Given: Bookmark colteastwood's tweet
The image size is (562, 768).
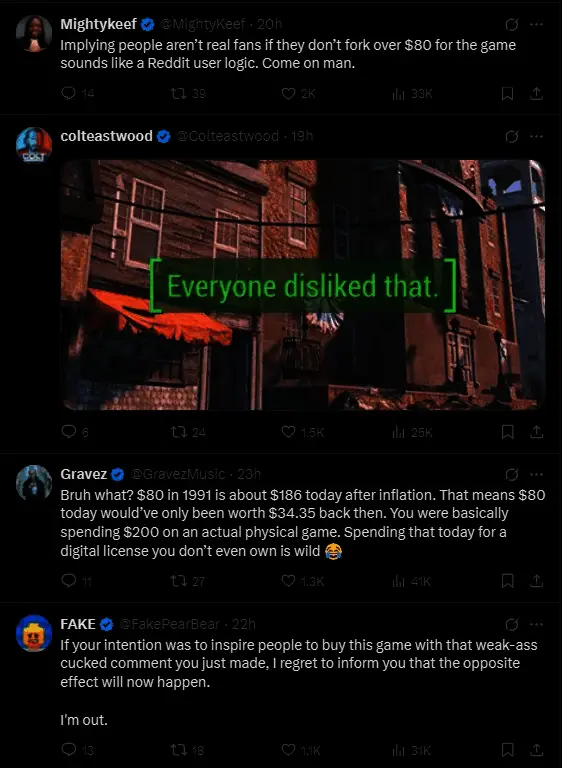Looking at the screenshot, I should 508,432.
